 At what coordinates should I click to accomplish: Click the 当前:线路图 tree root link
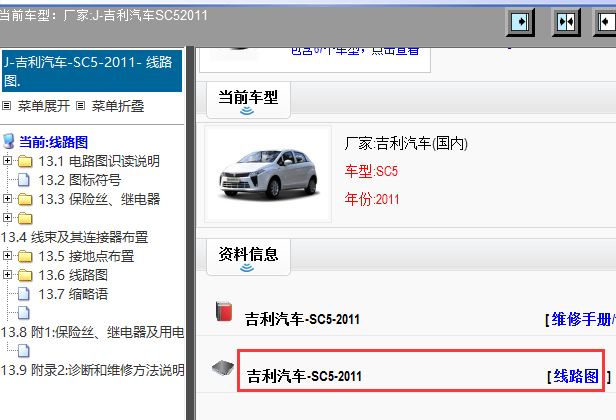click(53, 142)
